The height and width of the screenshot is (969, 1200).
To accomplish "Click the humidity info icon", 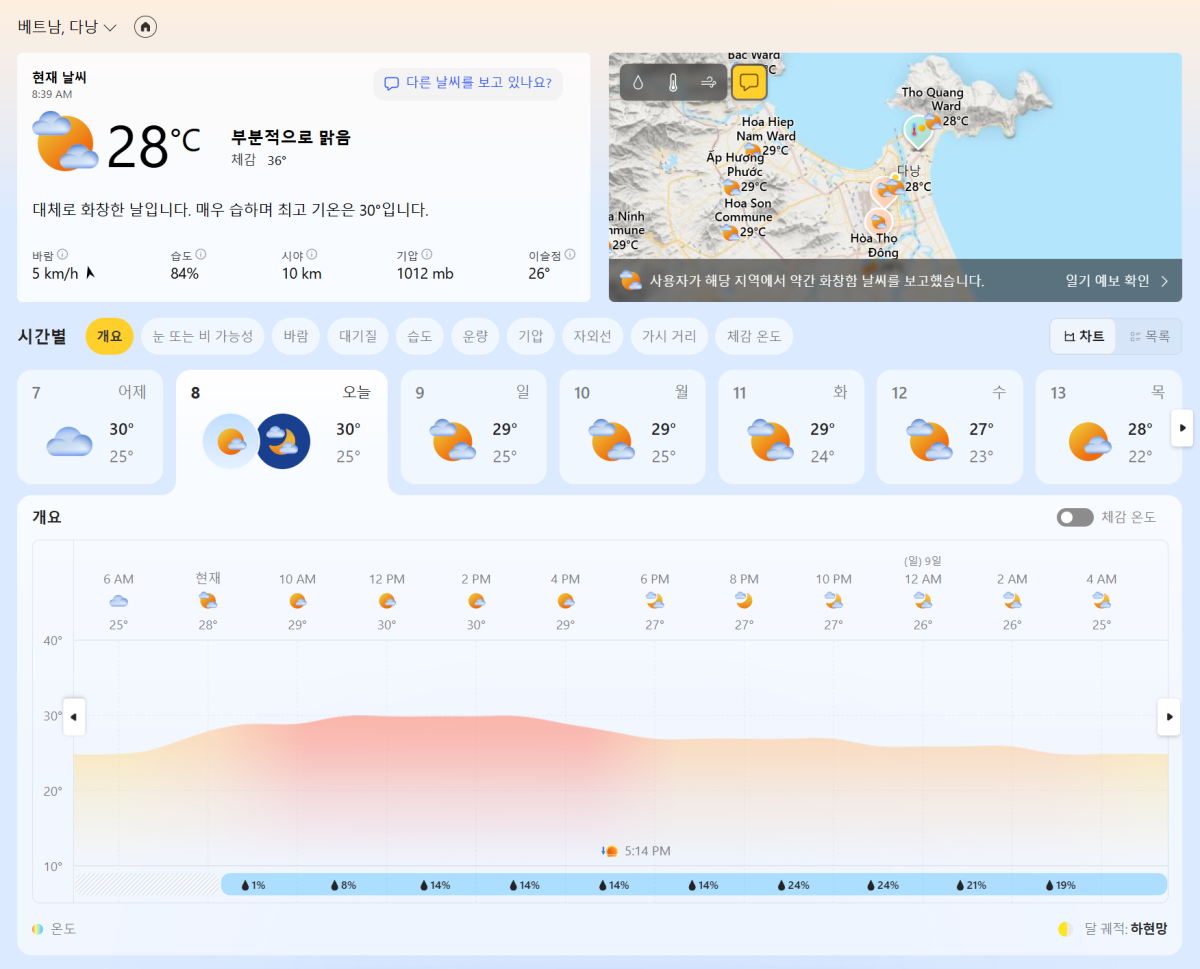I will pos(201,255).
